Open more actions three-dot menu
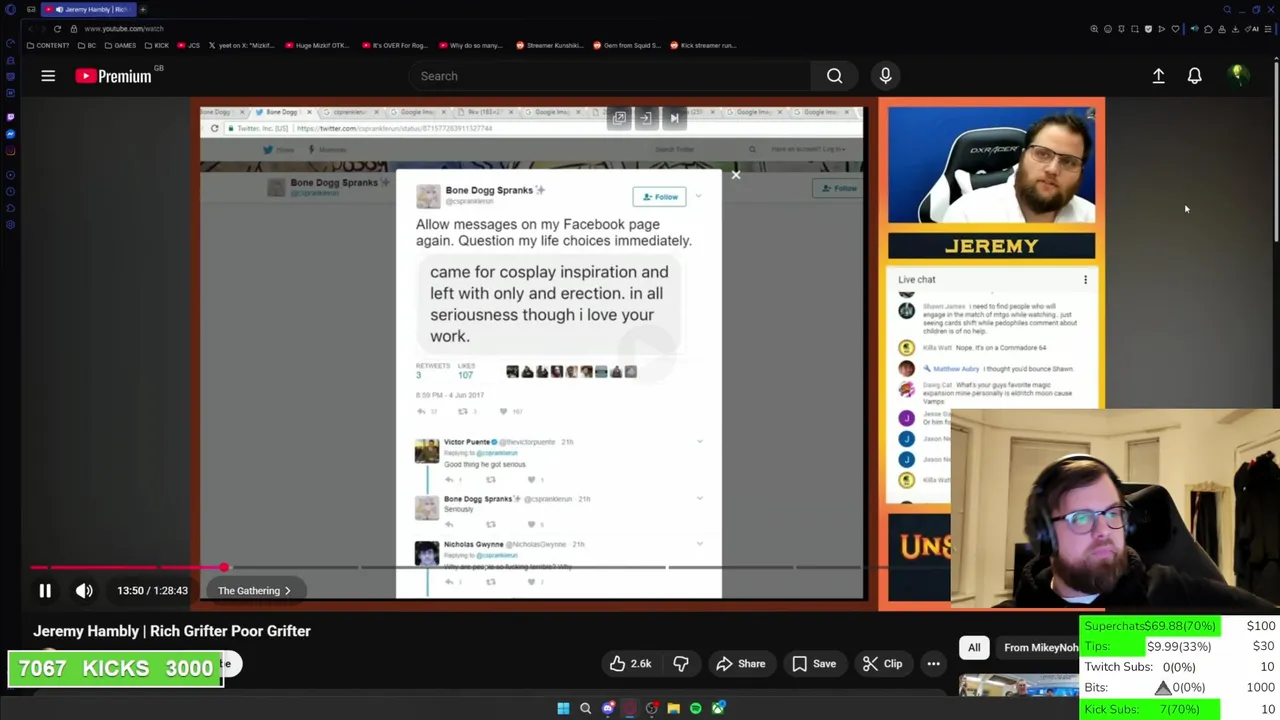The image size is (1280, 720). (x=933, y=664)
